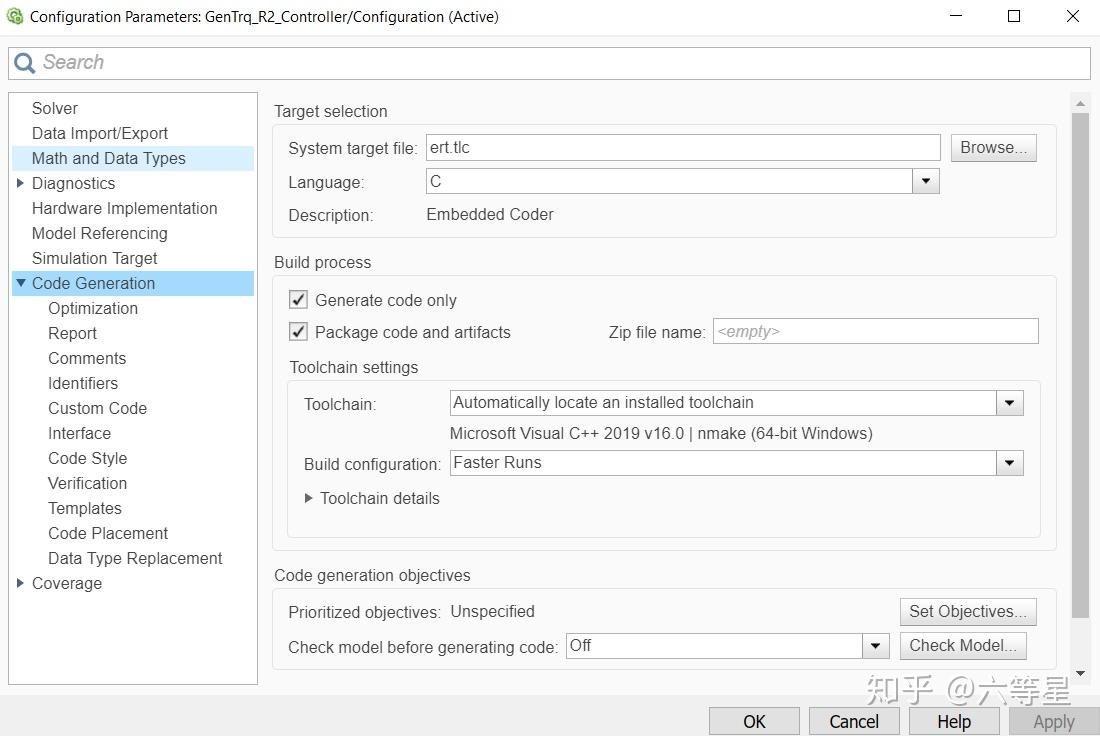
Task: Open the Code Style pane
Action: (88, 458)
